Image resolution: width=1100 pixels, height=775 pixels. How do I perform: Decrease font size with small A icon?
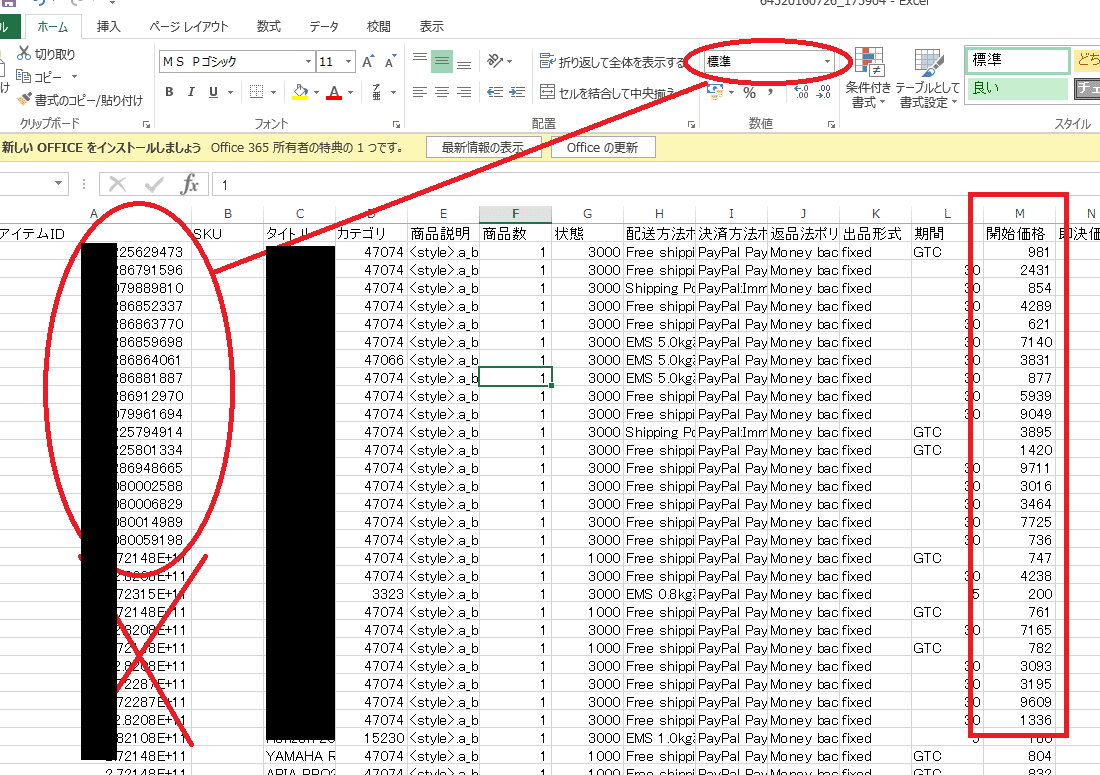pos(391,61)
